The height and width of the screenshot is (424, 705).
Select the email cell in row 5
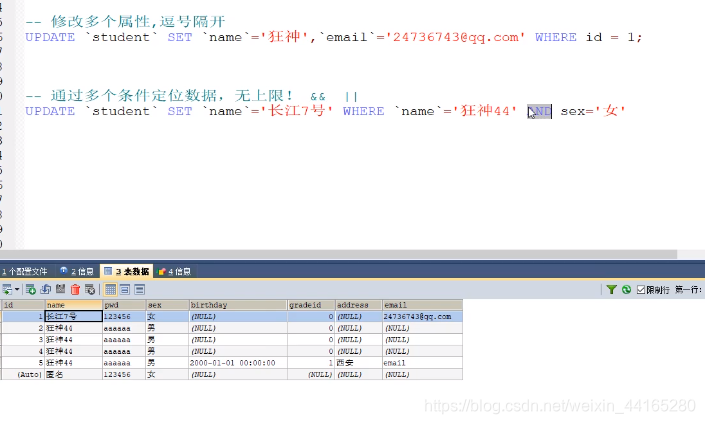[x=422, y=363]
